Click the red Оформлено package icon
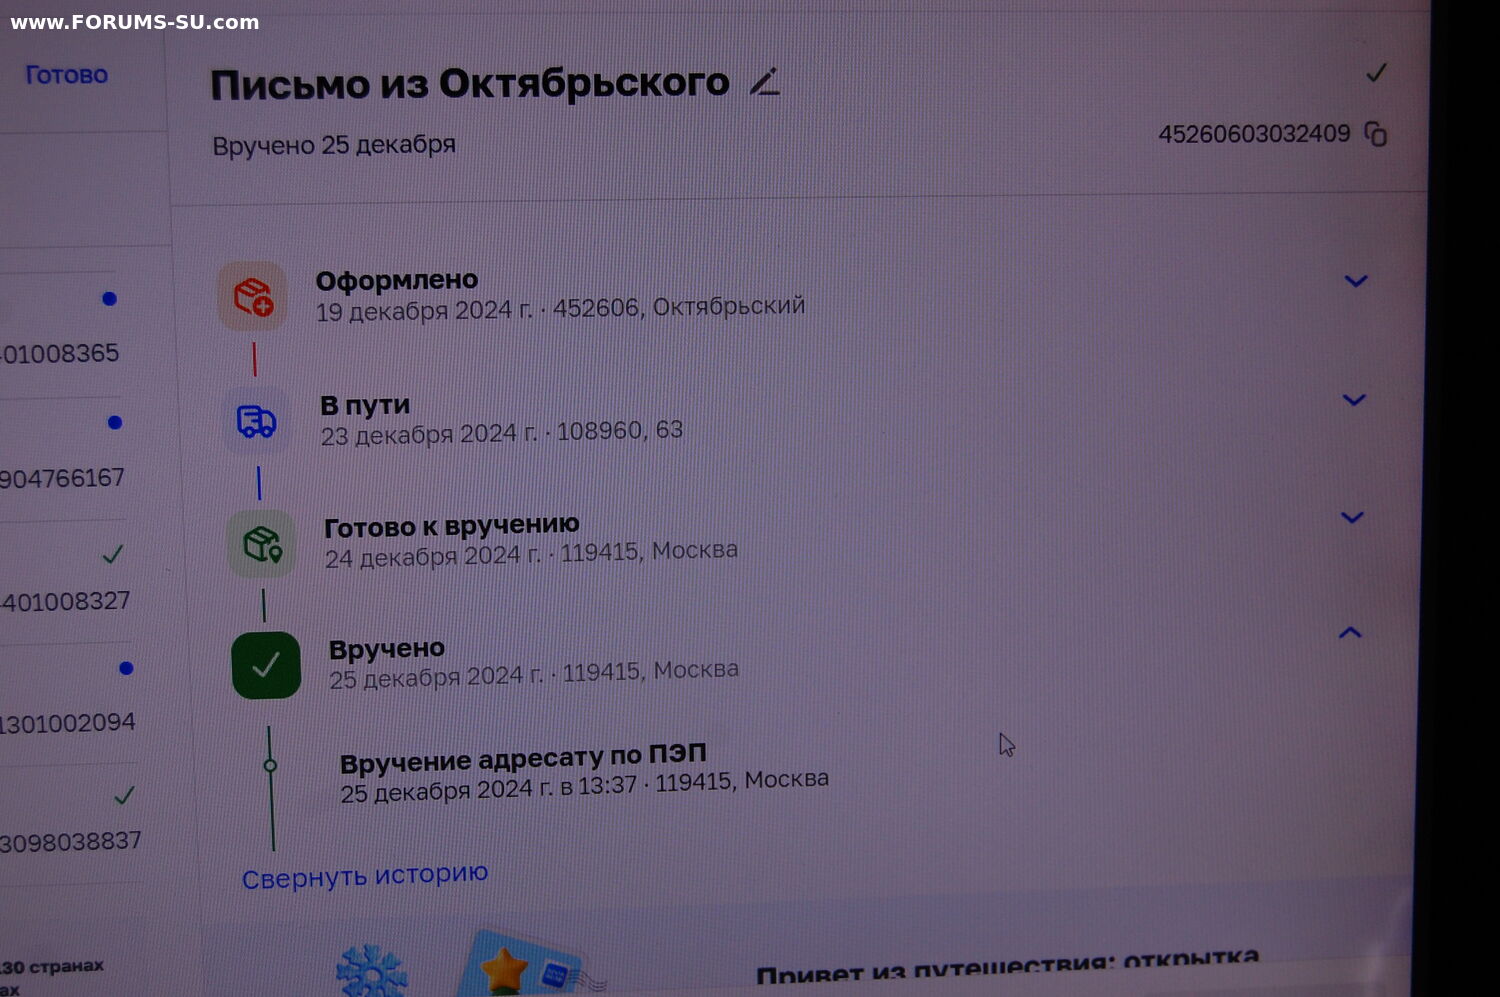This screenshot has width=1500, height=997. click(x=252, y=296)
